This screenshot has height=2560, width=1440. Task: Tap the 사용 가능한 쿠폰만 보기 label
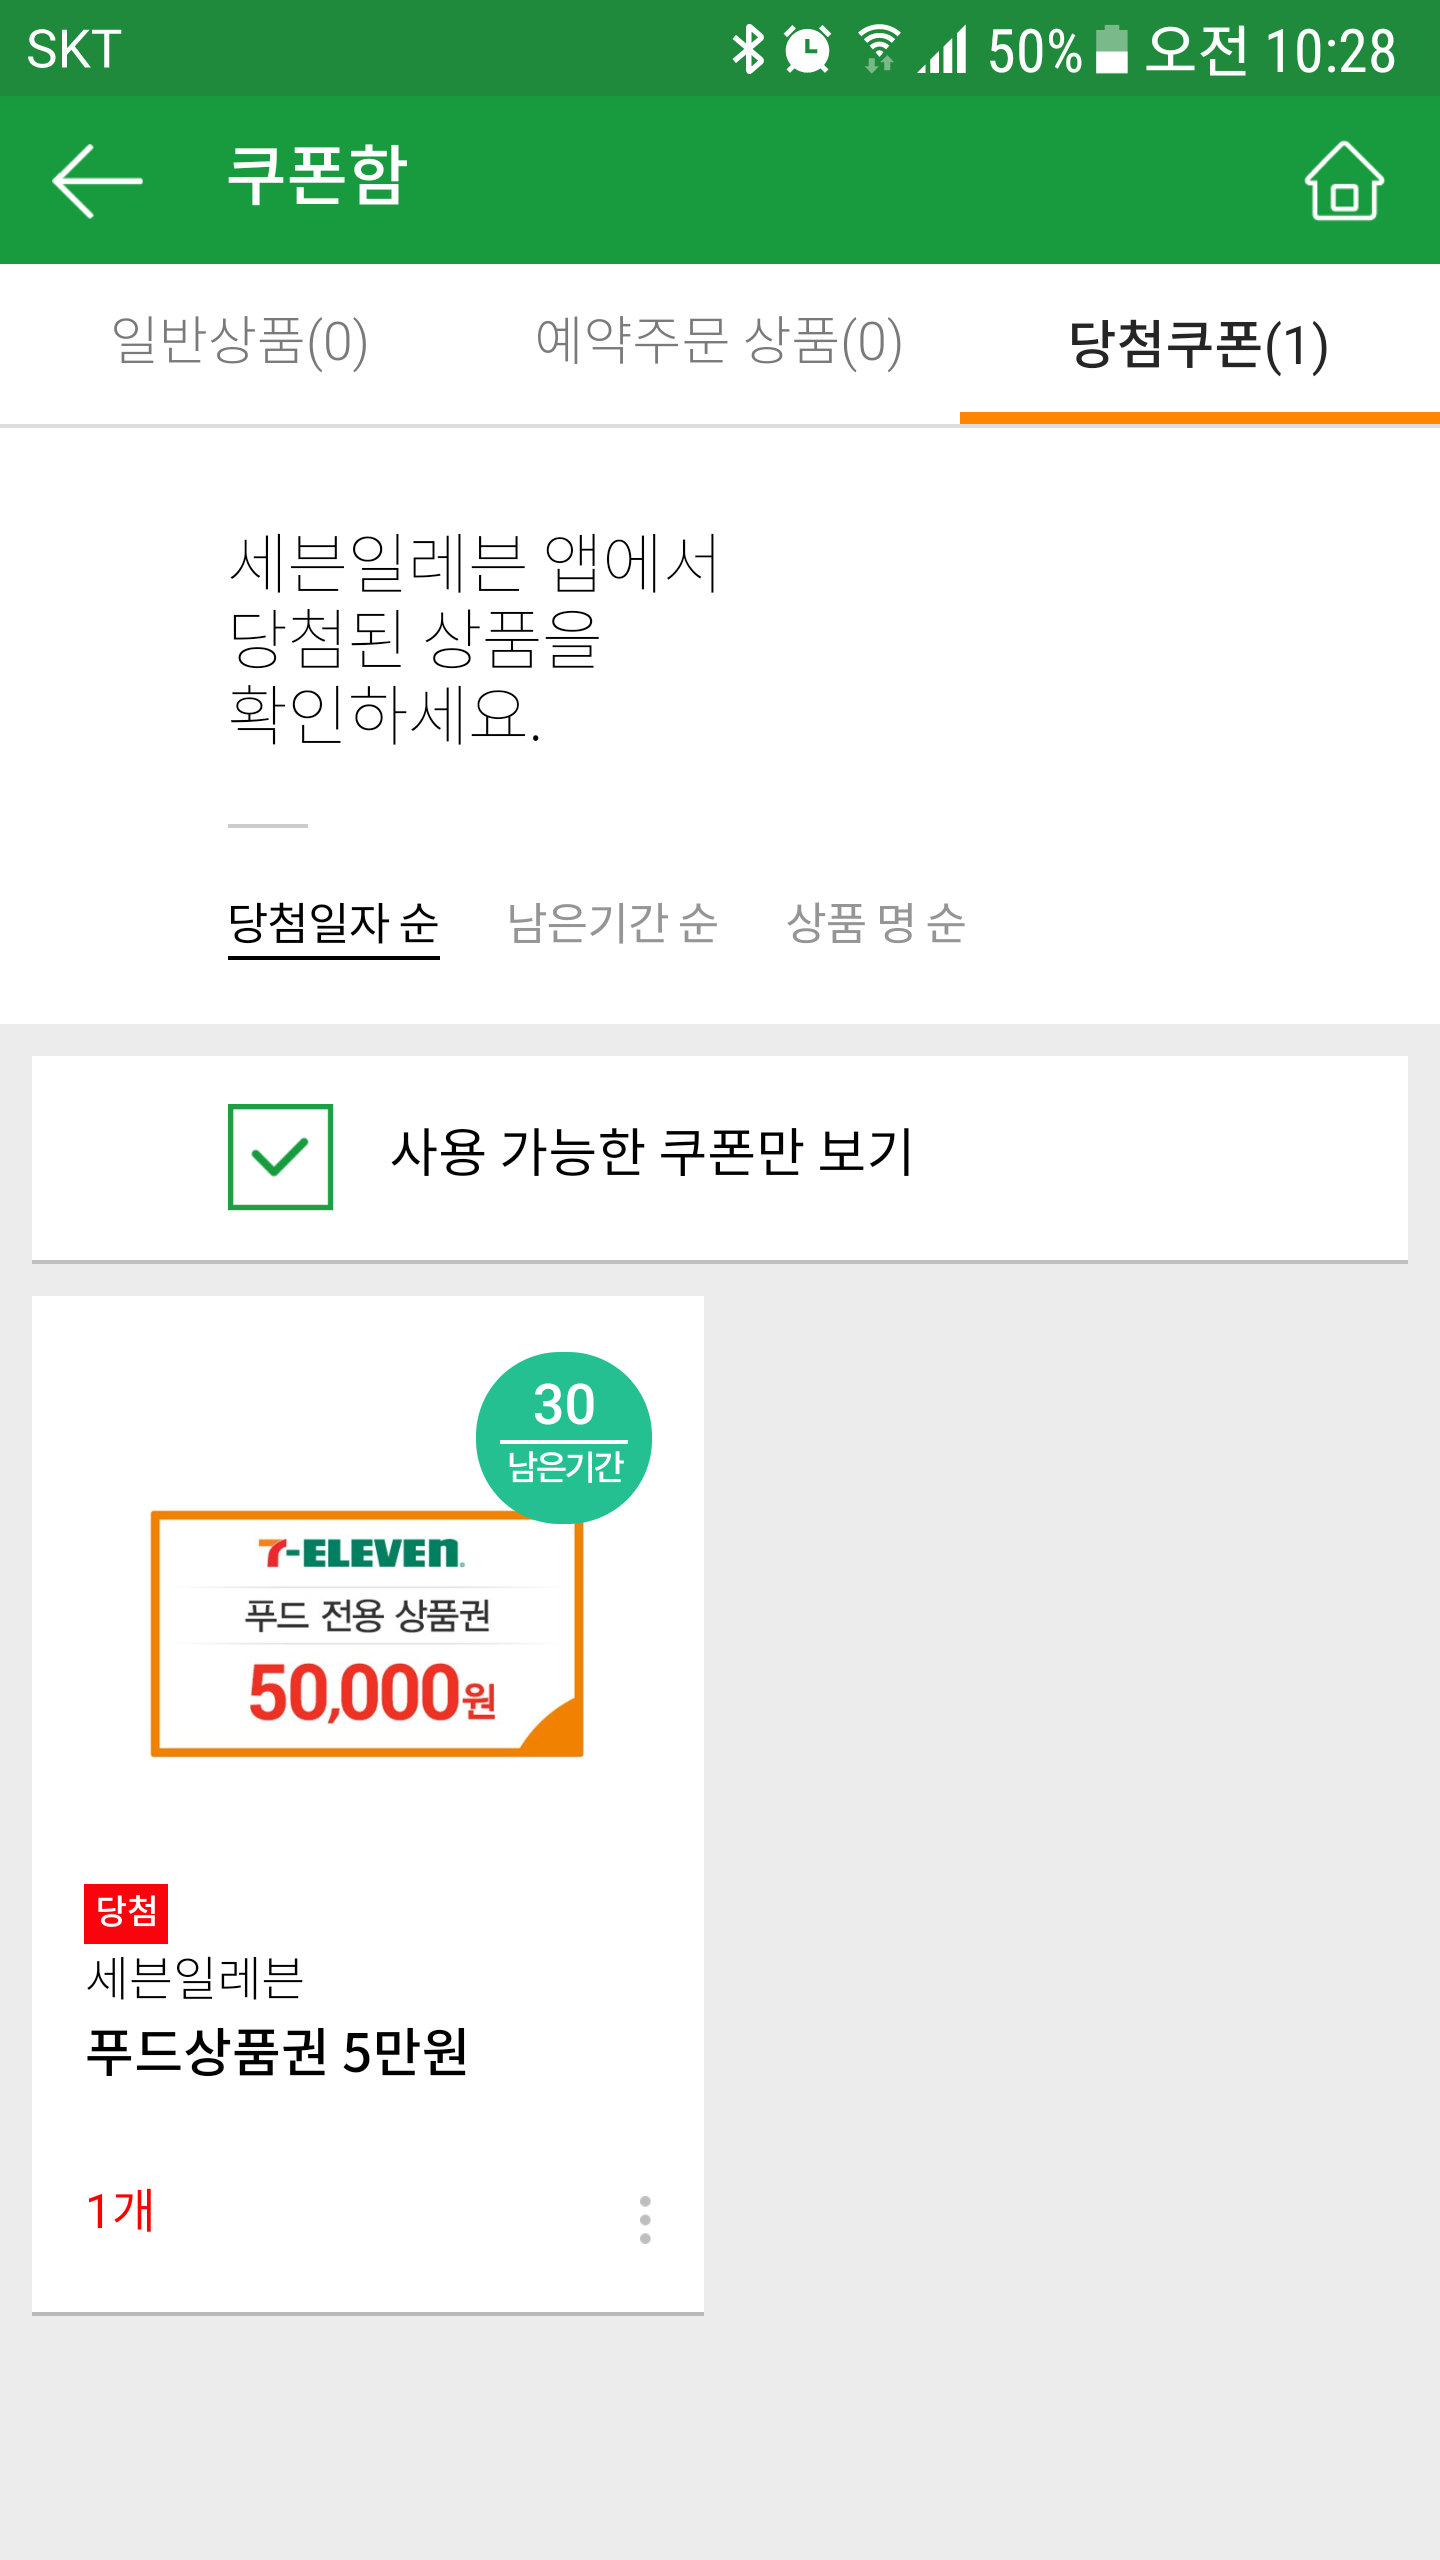click(652, 1152)
